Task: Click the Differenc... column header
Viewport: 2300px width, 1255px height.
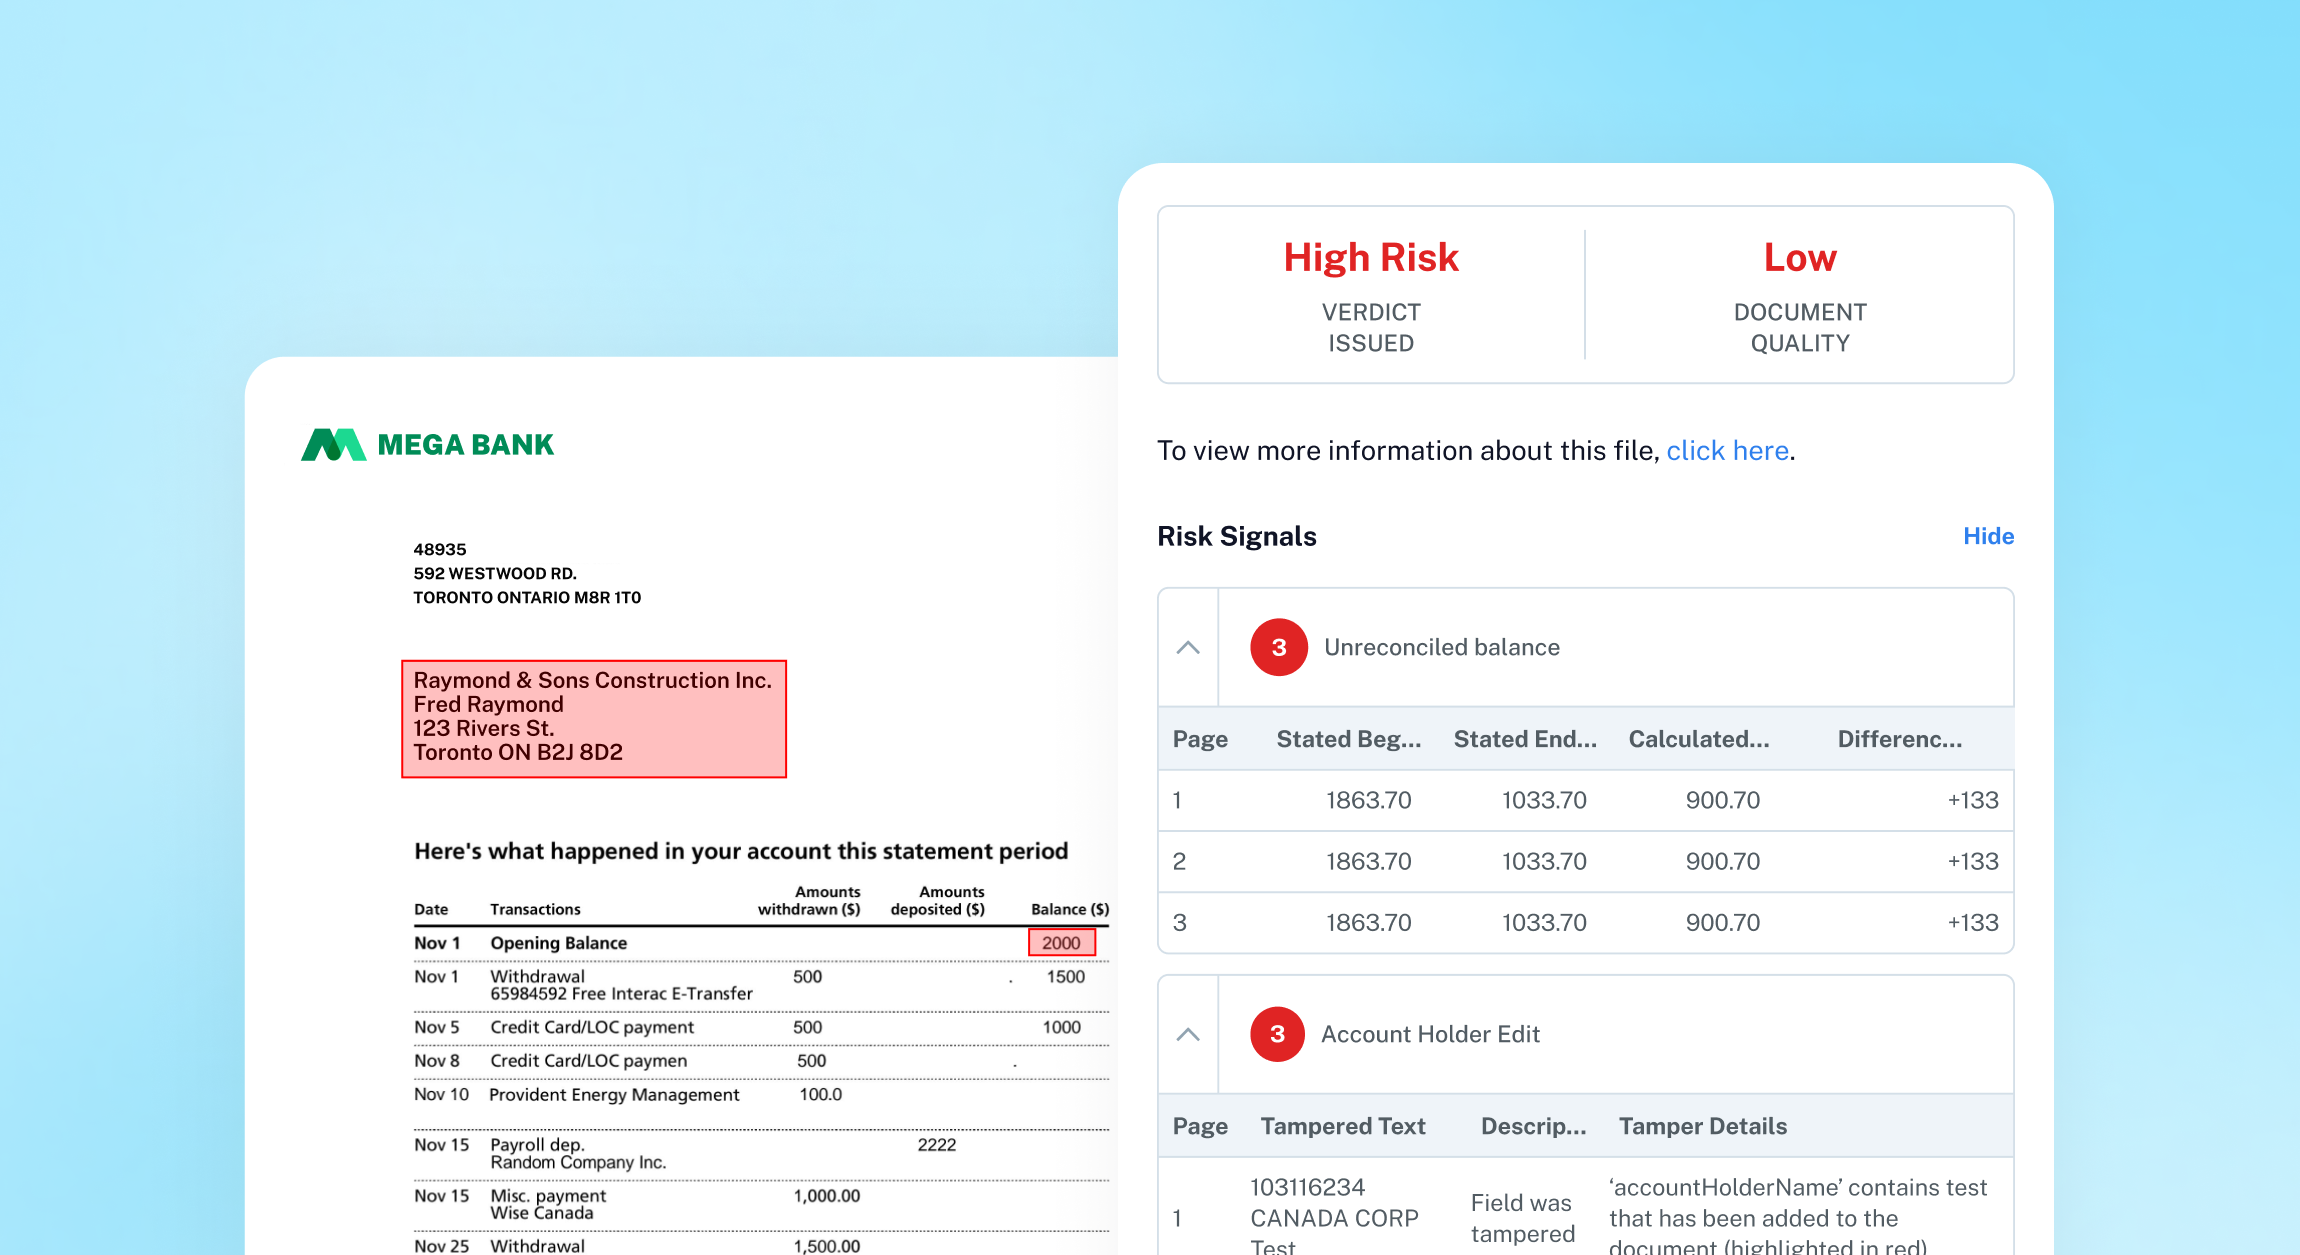Action: (x=1899, y=739)
